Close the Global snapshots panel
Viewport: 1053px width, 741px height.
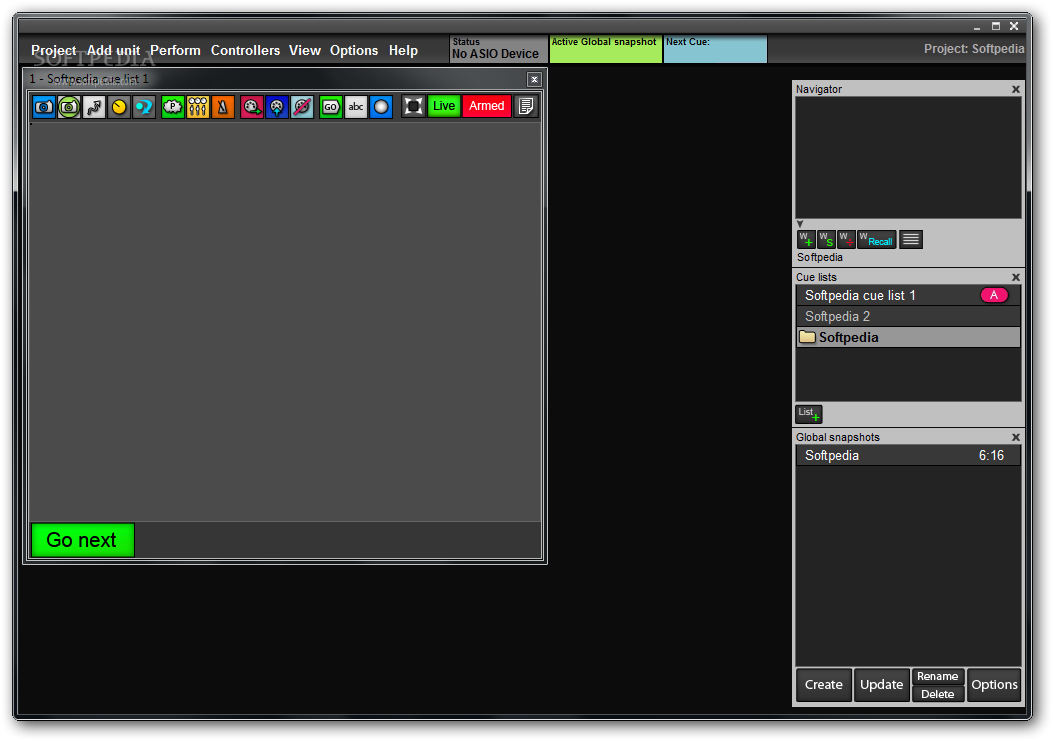pos(1015,437)
